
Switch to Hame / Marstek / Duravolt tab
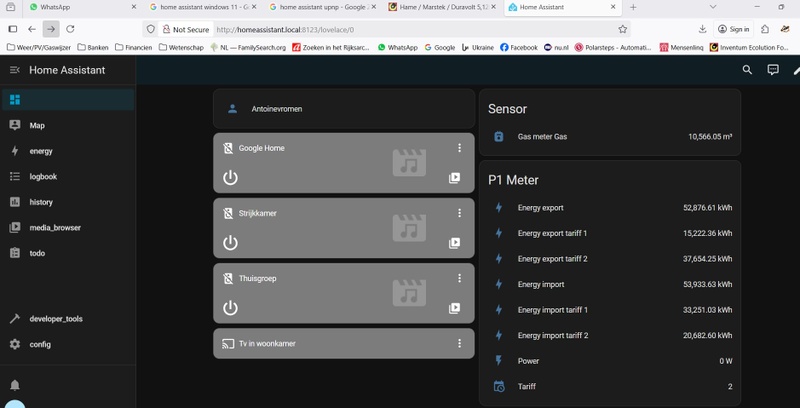coord(442,7)
